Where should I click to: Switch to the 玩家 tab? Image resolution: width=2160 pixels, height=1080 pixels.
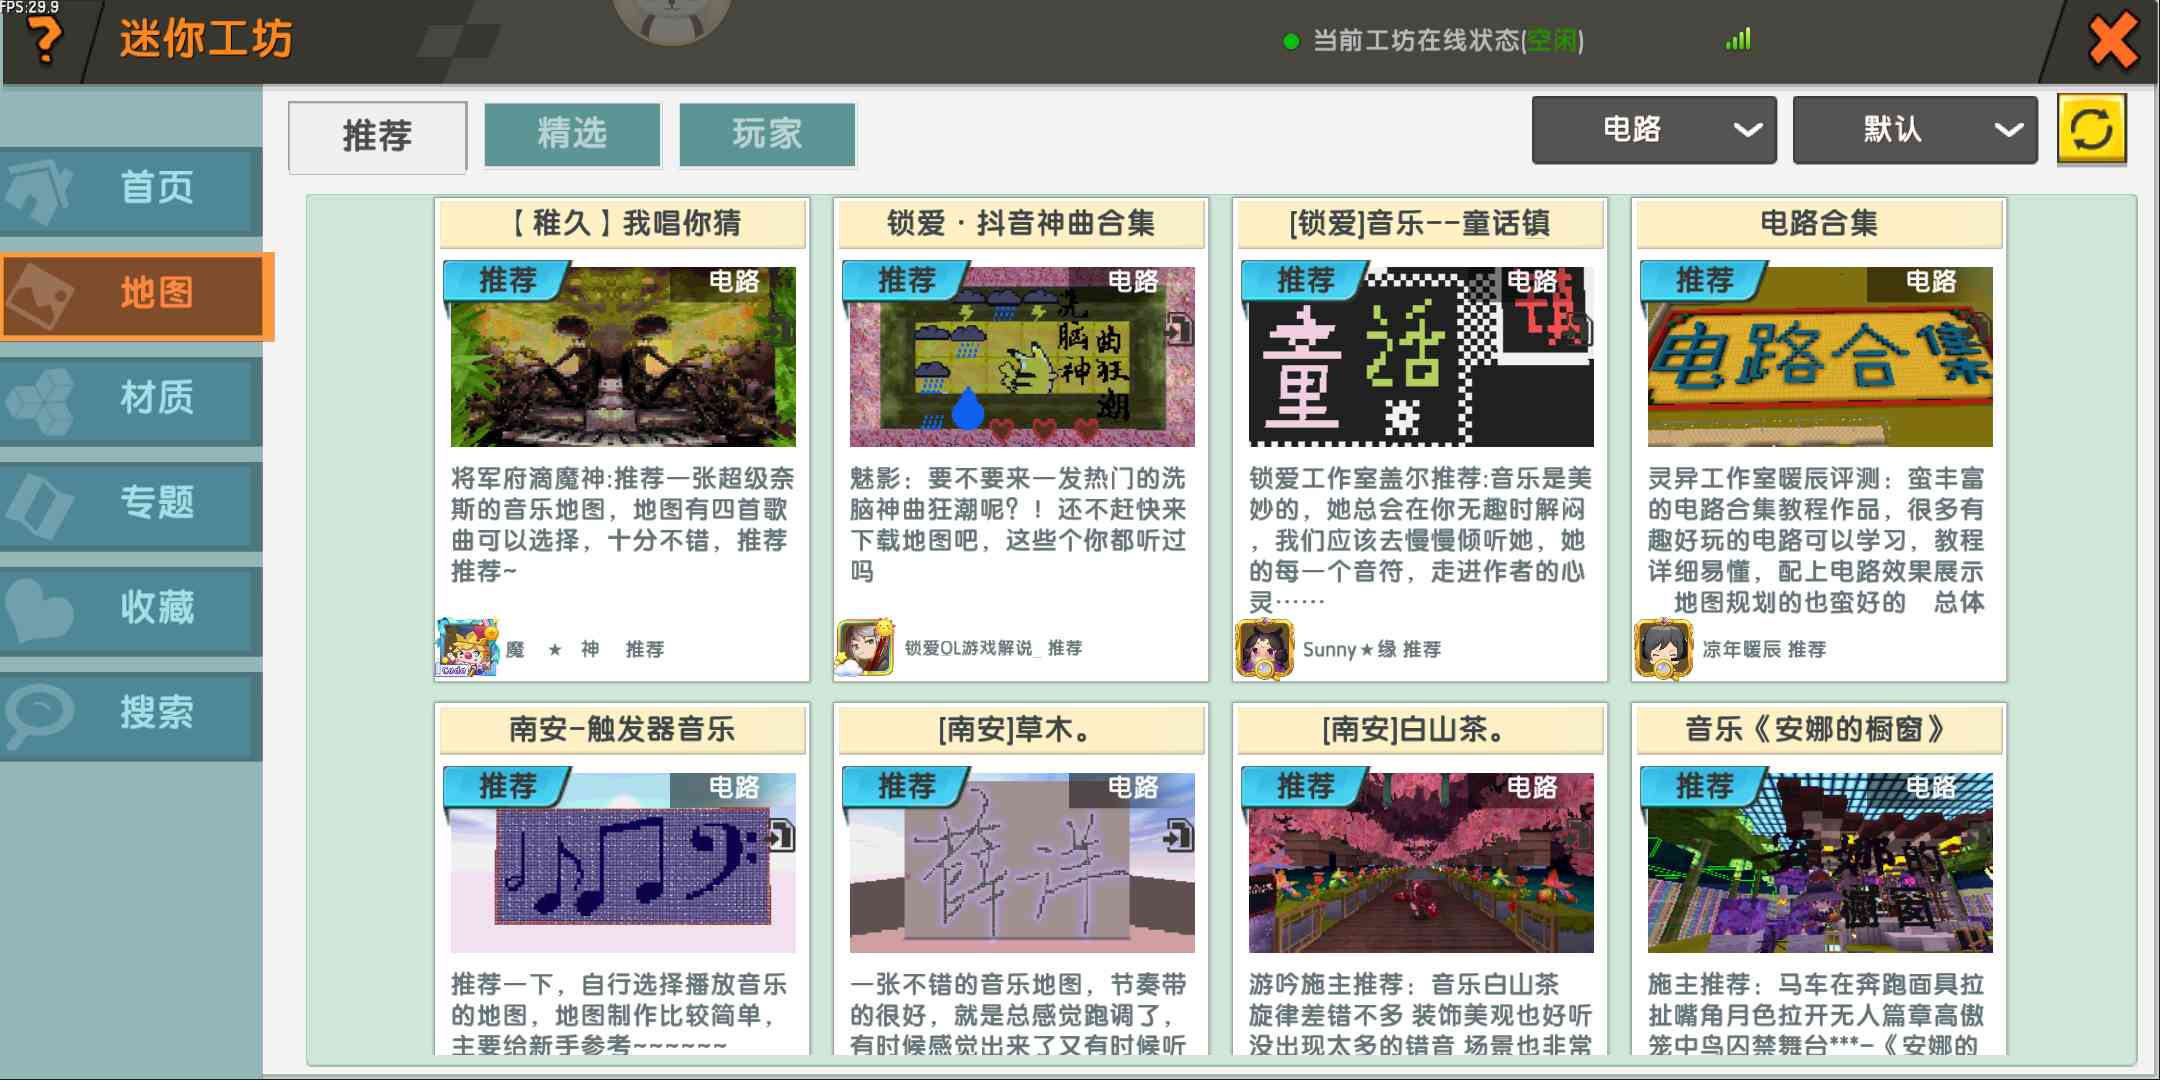coord(767,134)
